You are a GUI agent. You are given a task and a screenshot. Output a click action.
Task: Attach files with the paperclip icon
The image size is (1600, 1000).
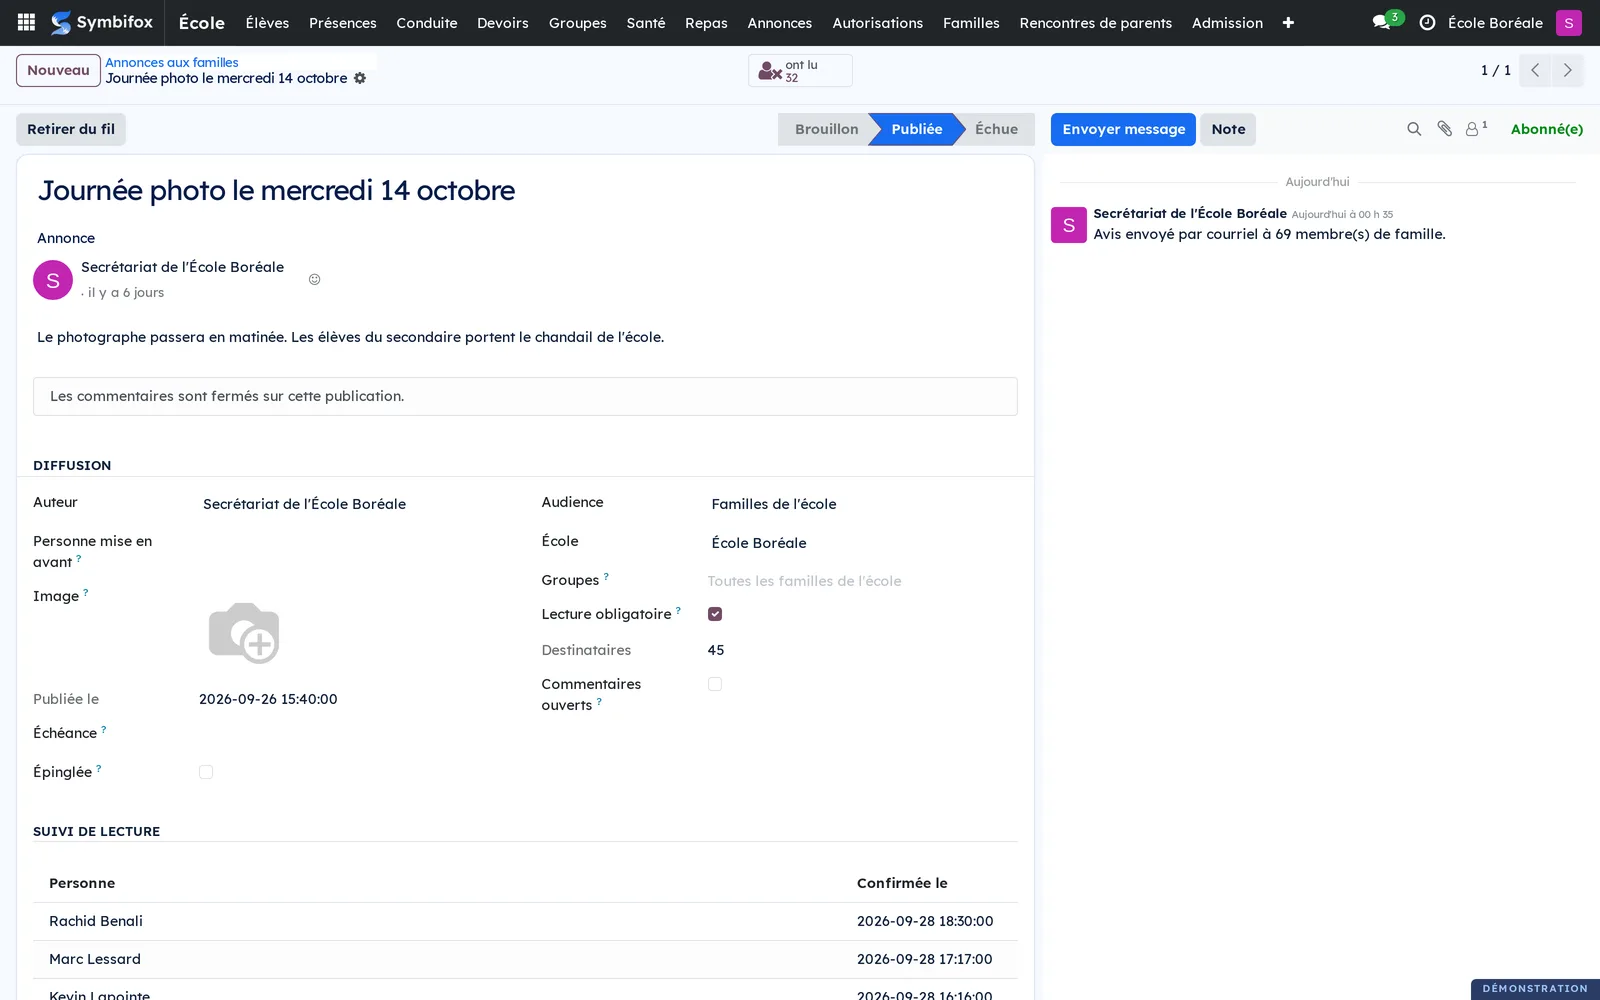tap(1444, 129)
